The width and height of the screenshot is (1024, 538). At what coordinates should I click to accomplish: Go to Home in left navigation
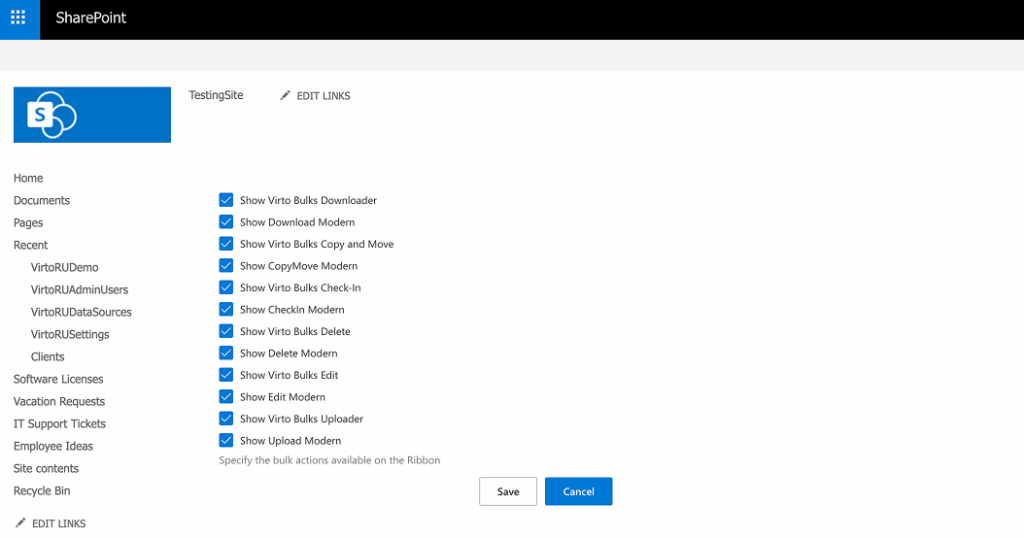28,178
